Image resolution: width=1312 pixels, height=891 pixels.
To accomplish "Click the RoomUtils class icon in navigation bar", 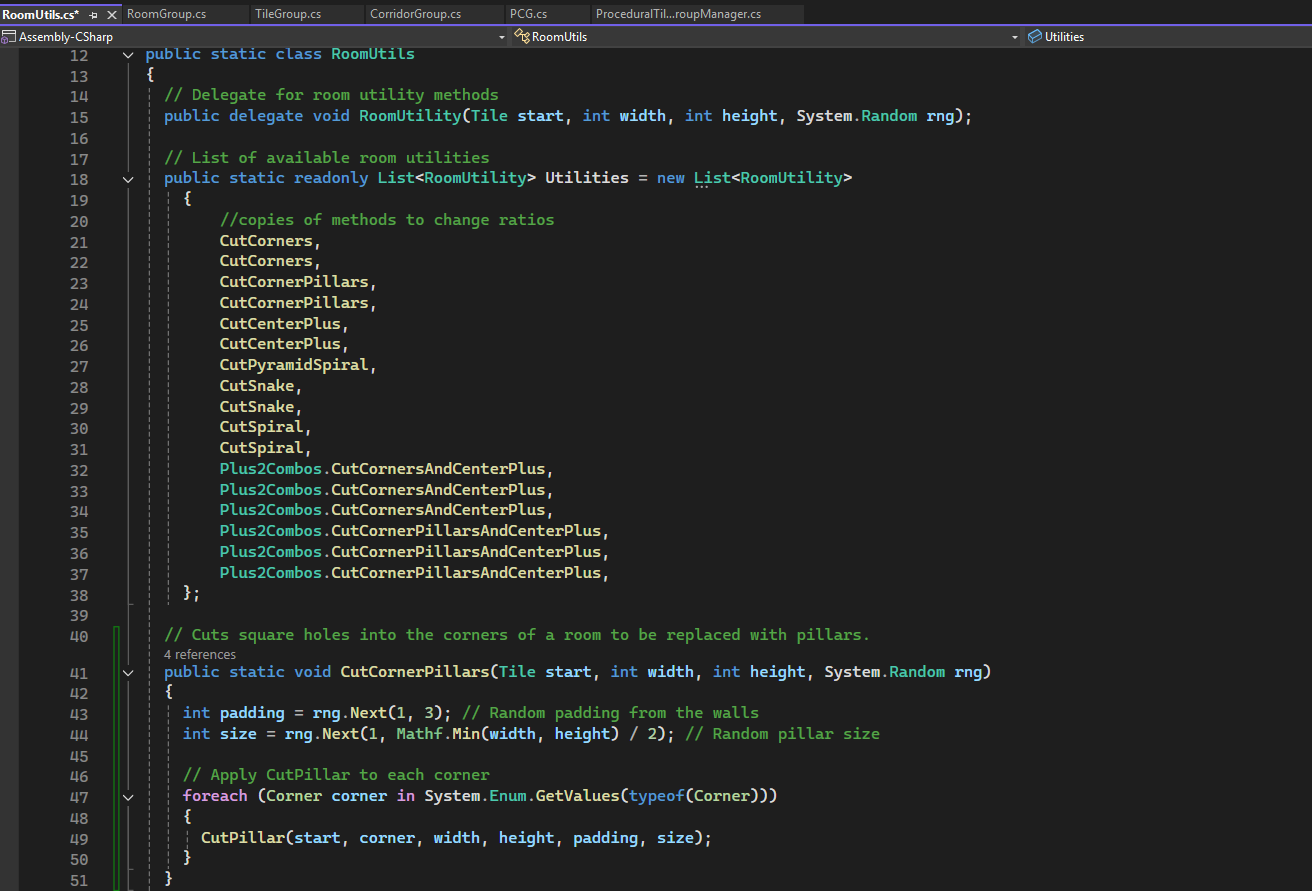I will [x=521, y=37].
